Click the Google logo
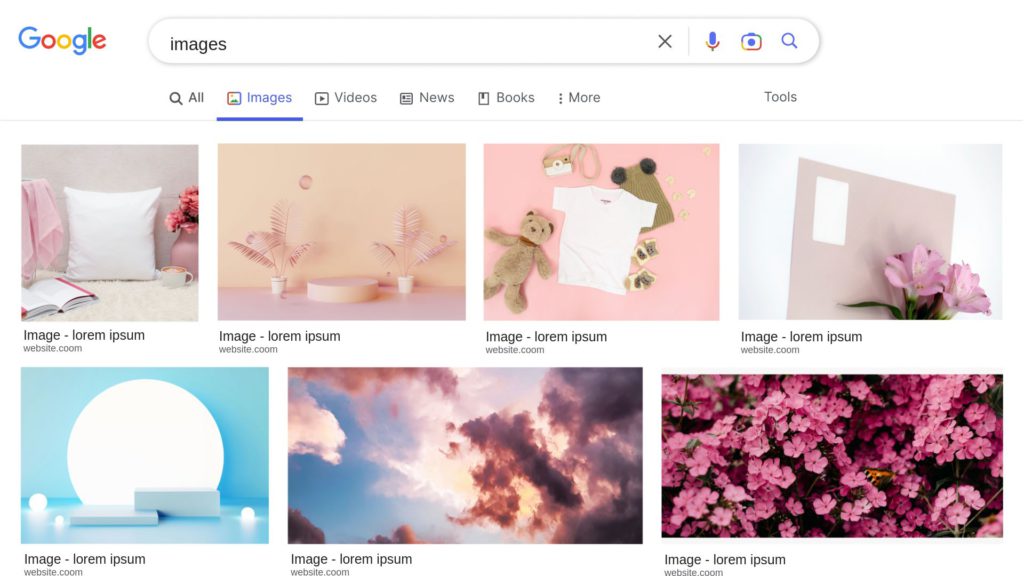Viewport: 1024px width, 576px height. [x=62, y=41]
